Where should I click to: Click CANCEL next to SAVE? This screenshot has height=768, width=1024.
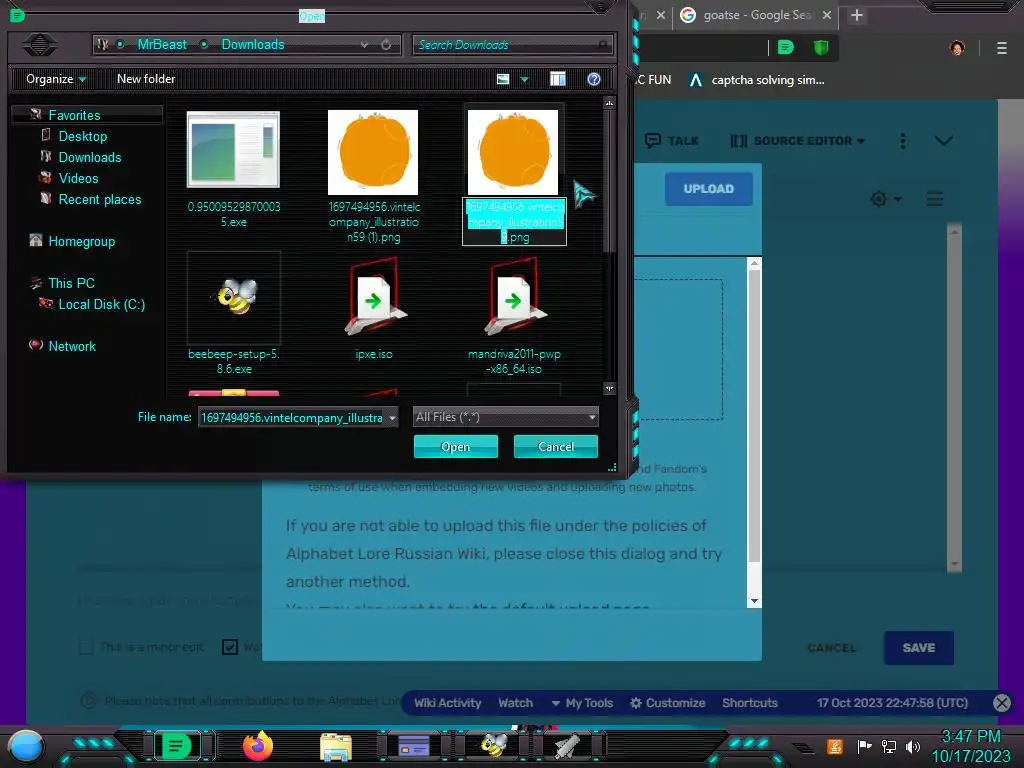(x=831, y=648)
